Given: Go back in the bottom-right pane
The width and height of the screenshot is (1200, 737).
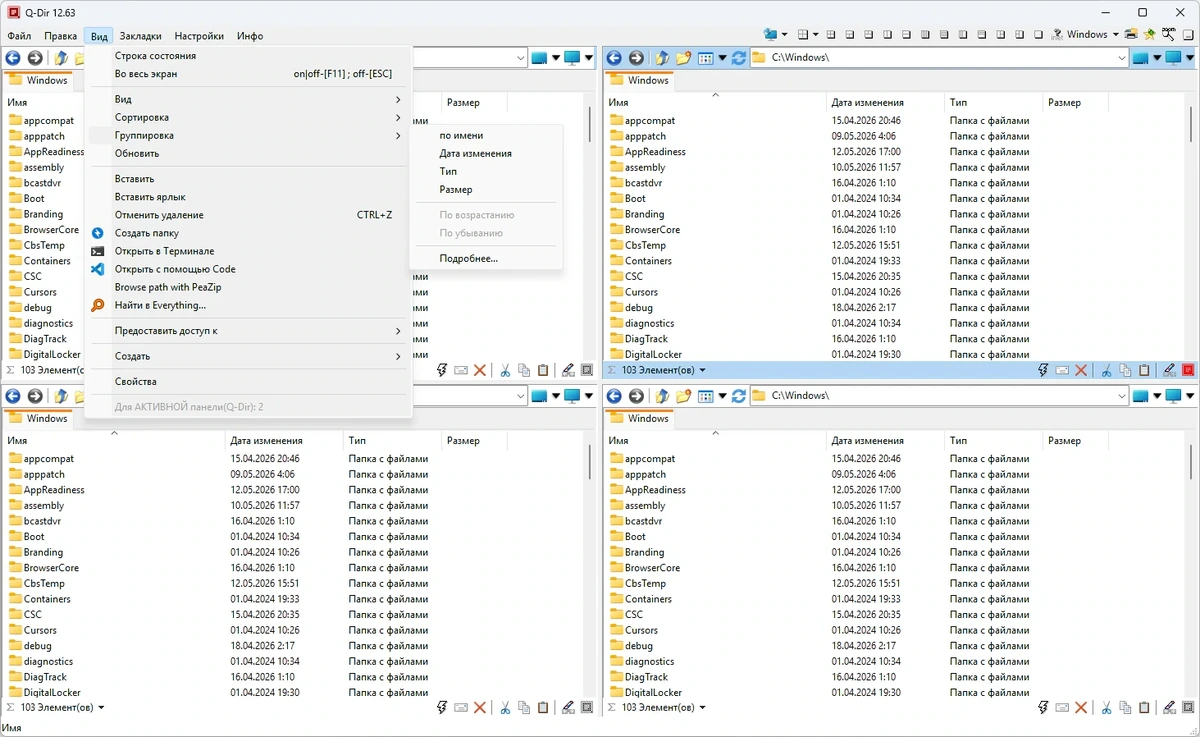Looking at the screenshot, I should (614, 396).
